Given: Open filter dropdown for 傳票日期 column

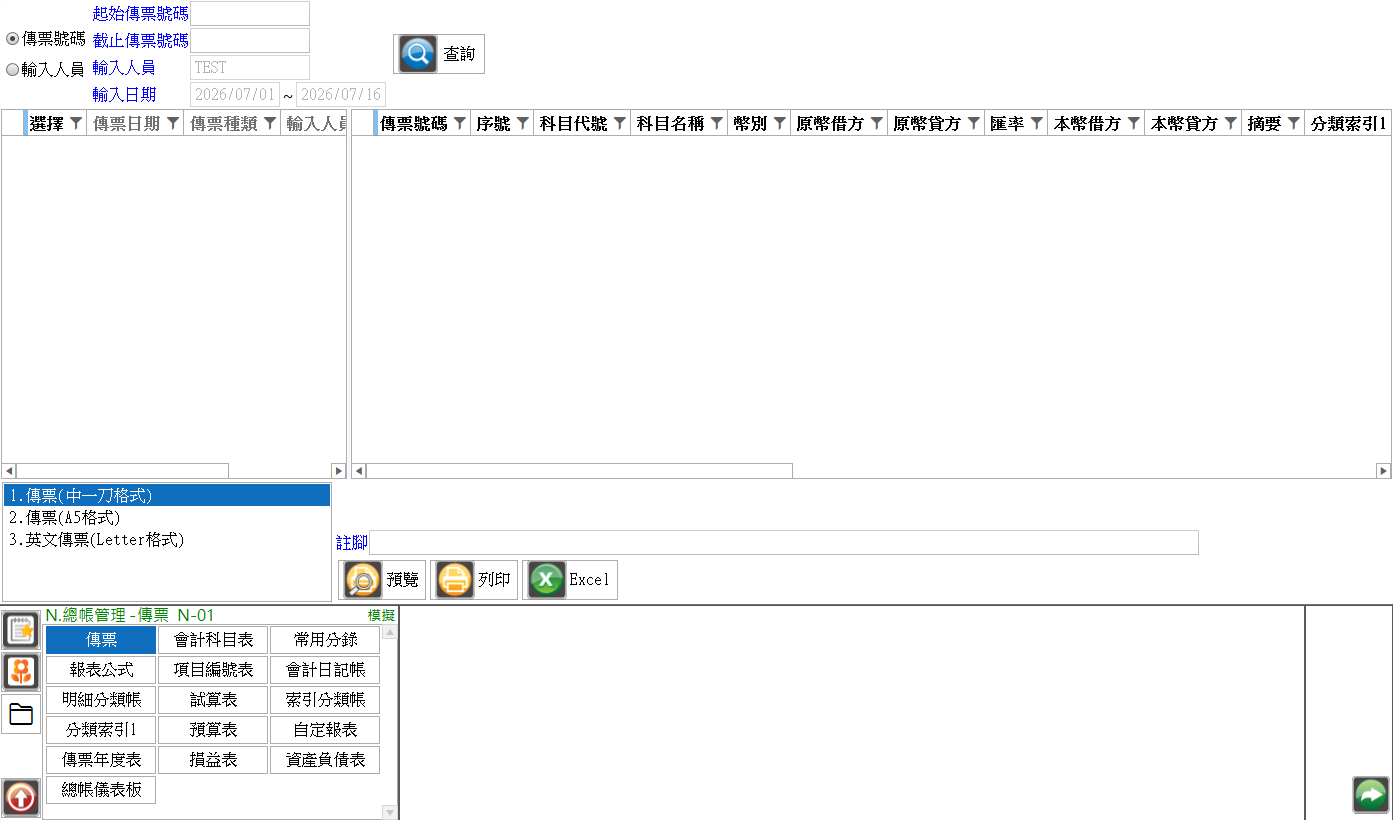Looking at the screenshot, I should click(x=173, y=123).
